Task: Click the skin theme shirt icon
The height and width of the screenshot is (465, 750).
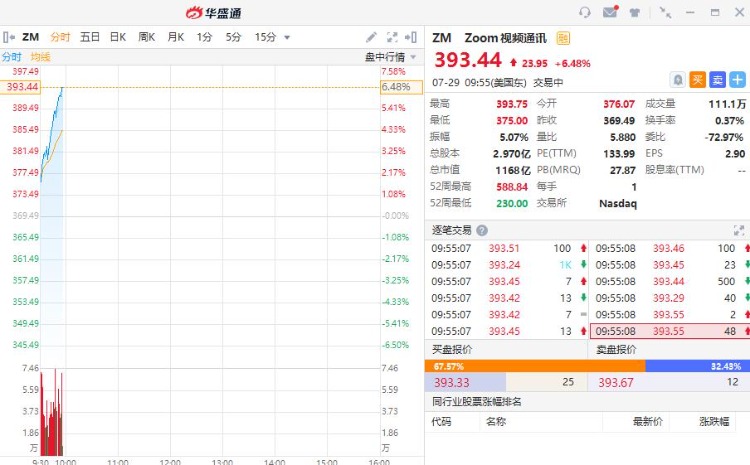Action: pyautogui.click(x=634, y=12)
